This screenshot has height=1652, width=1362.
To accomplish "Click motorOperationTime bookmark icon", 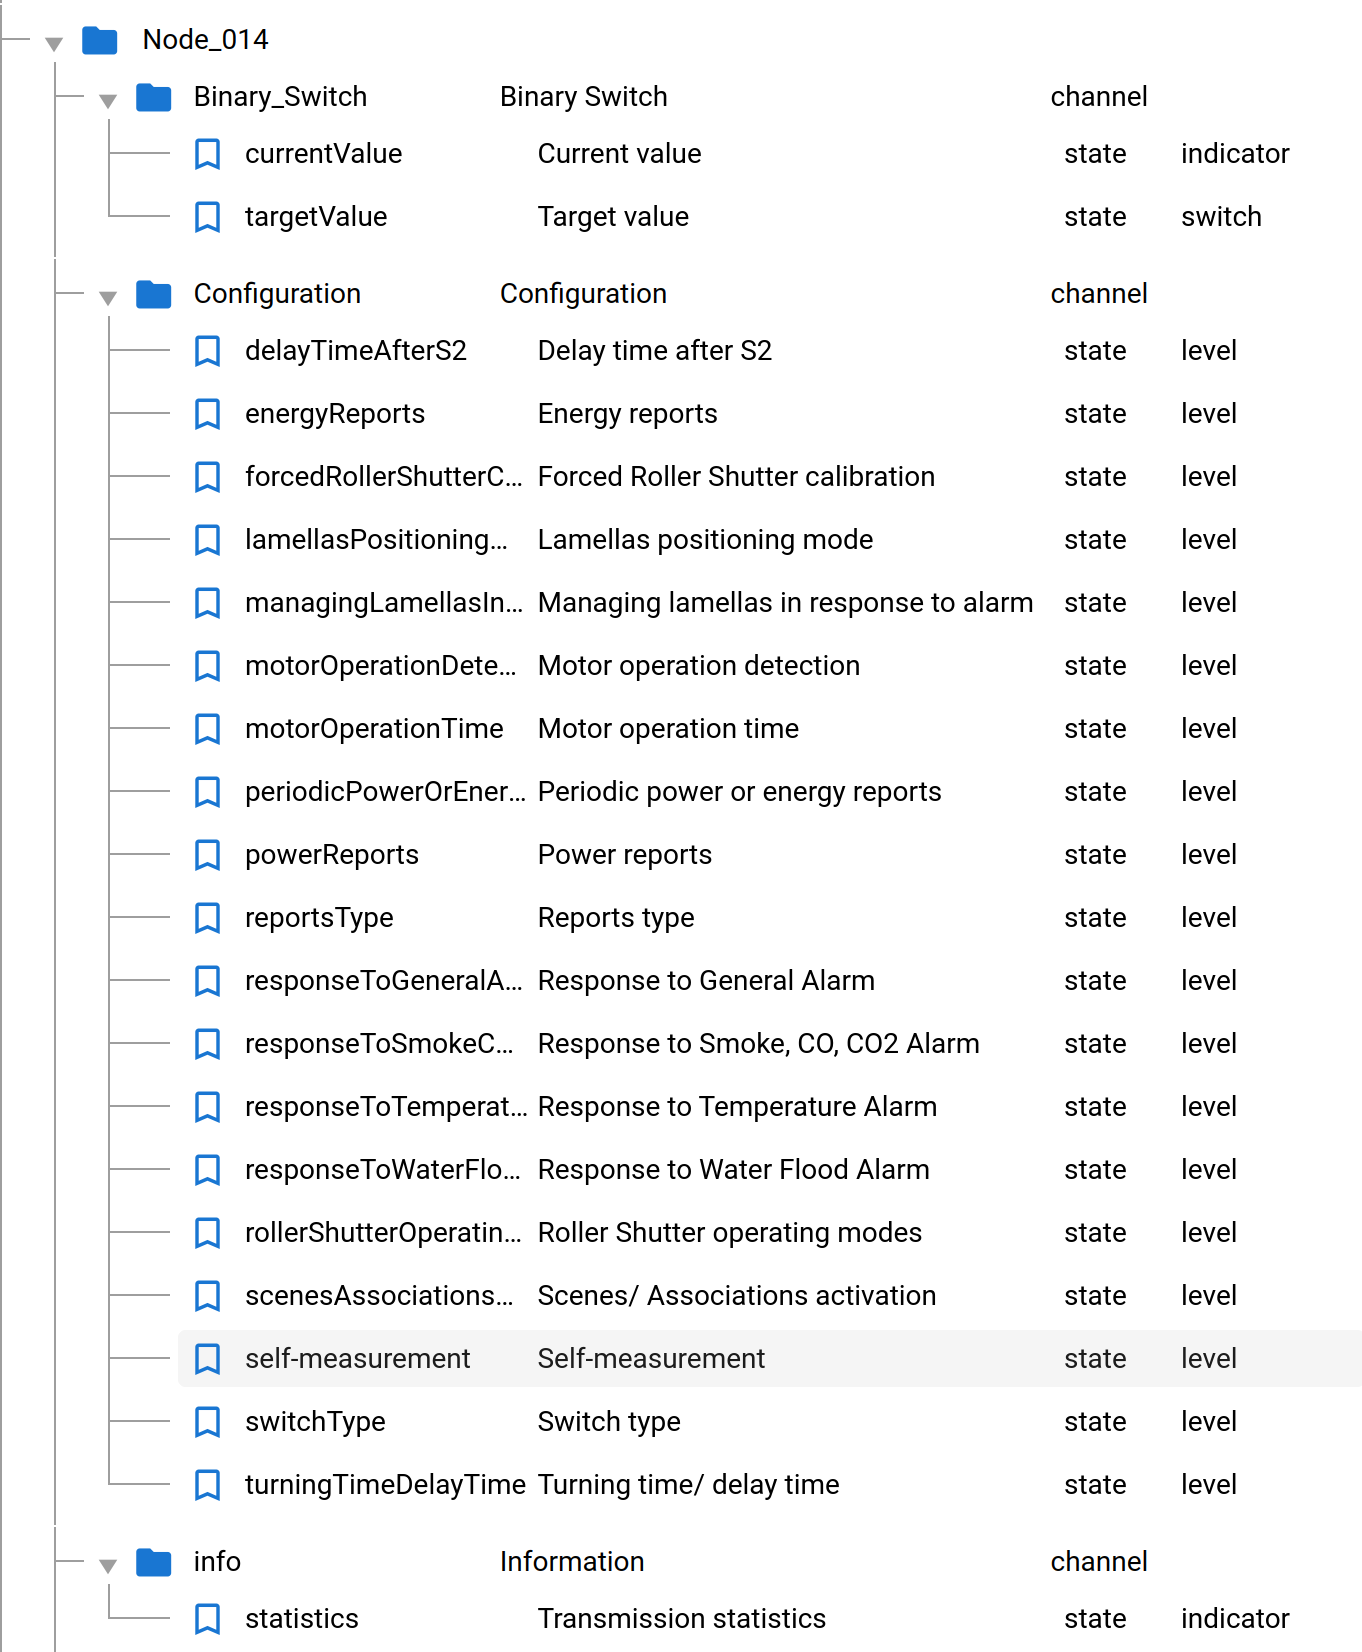I will (x=207, y=729).
